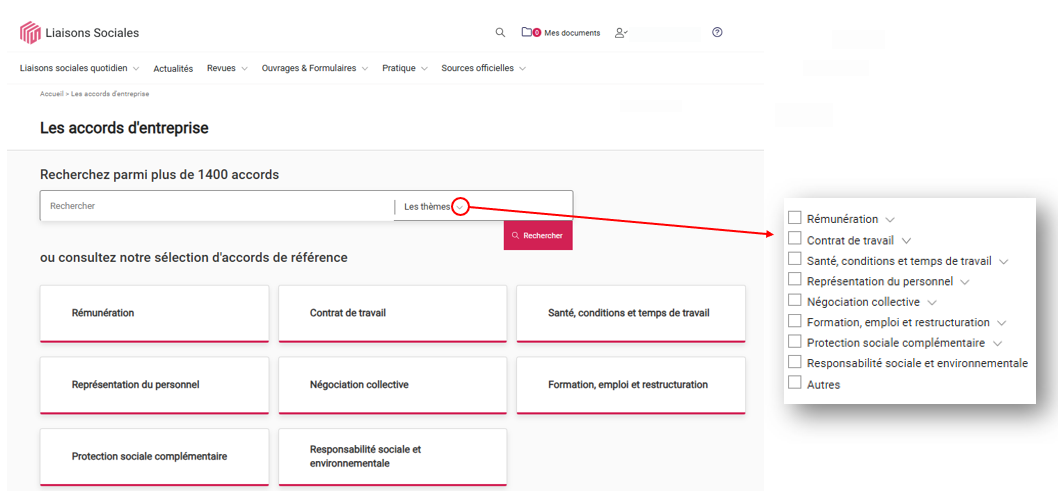Viewport: 1058px width, 503px height.
Task: Open Sources officielles menu
Action: pos(484,68)
